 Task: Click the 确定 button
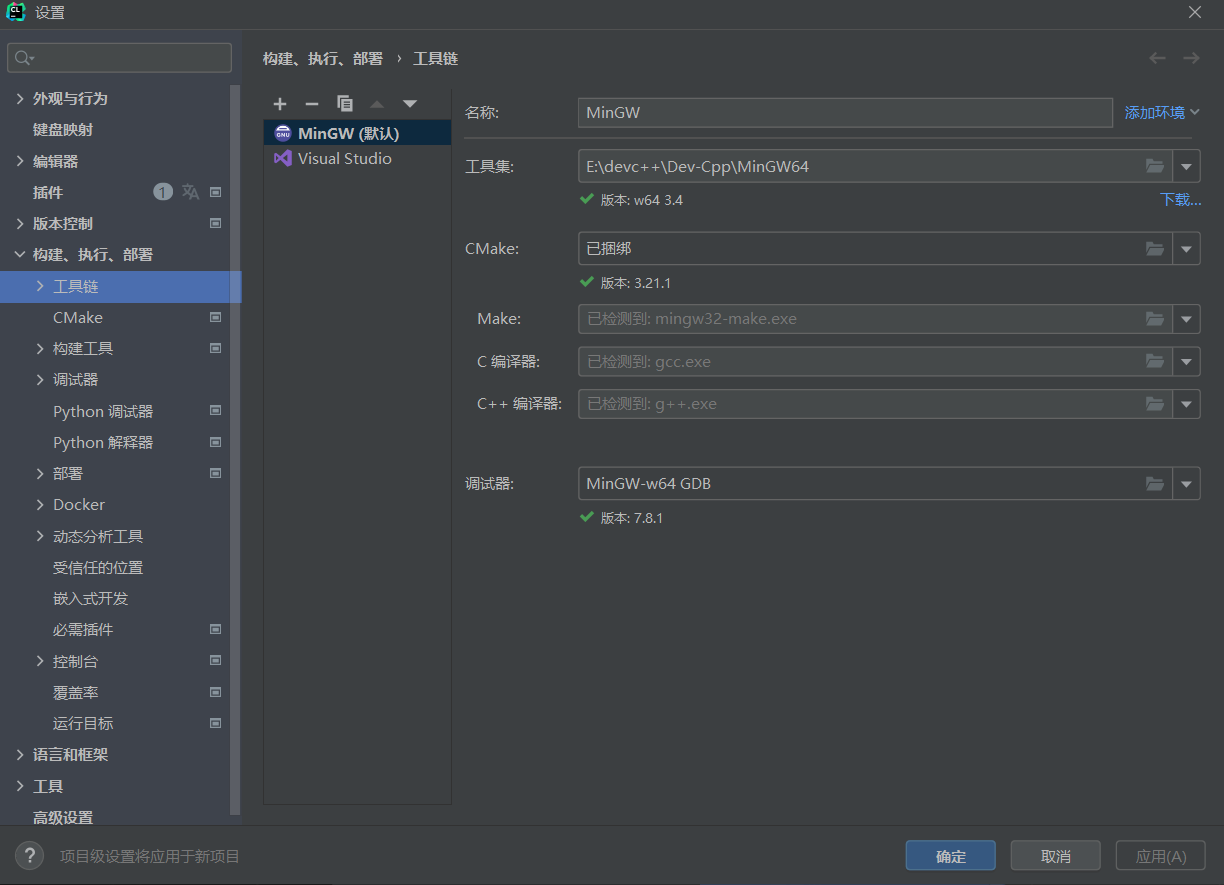click(951, 856)
